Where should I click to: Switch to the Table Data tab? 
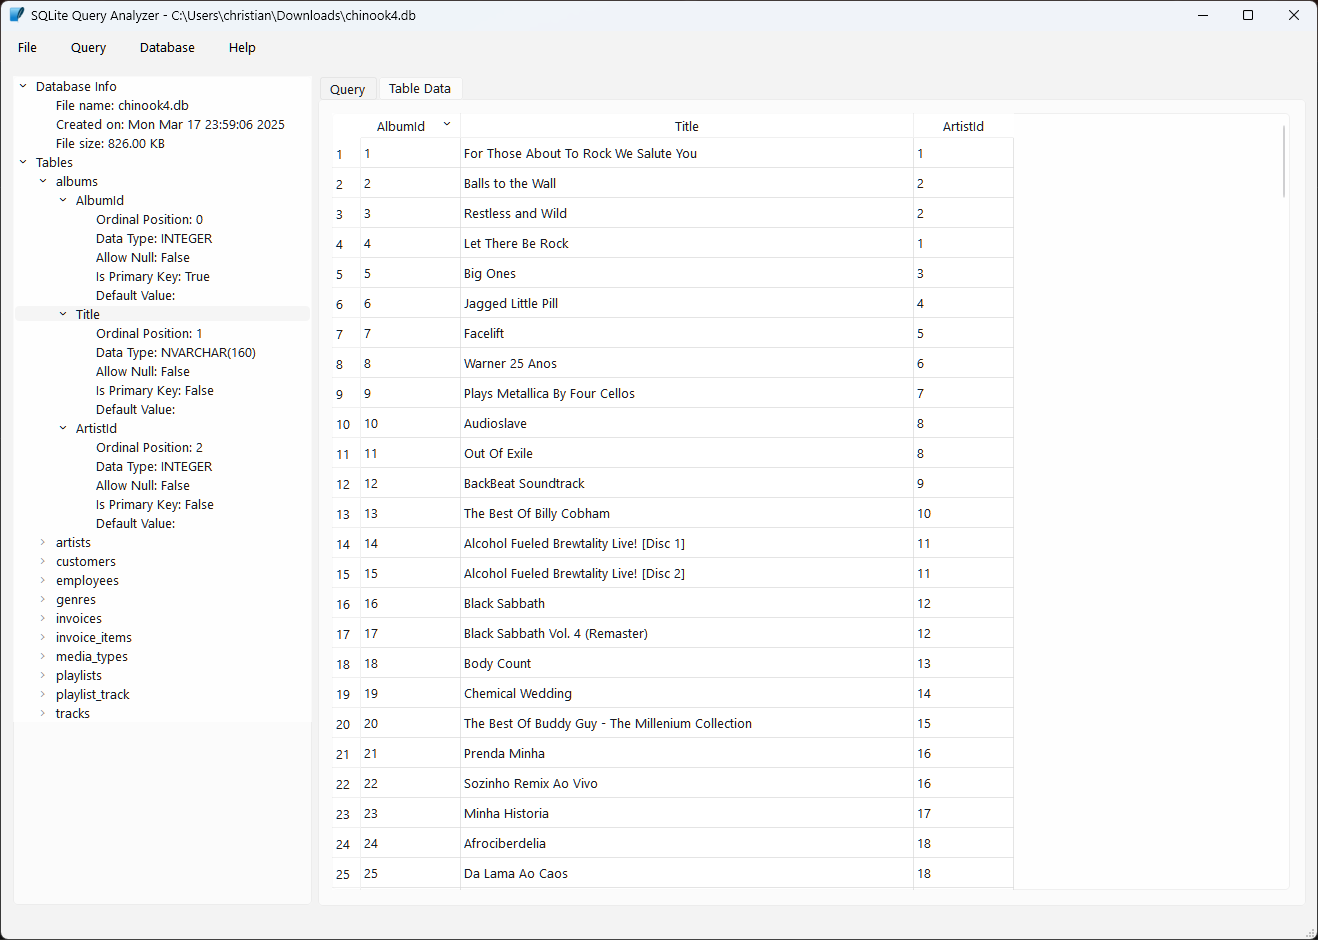point(420,88)
